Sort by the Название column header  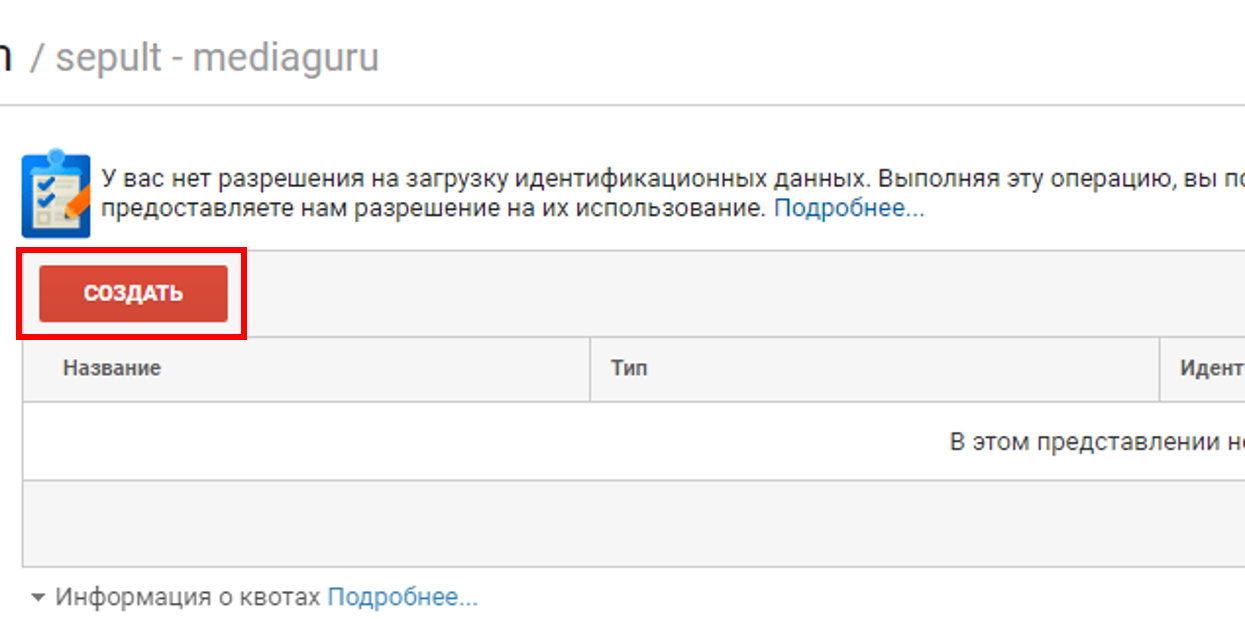point(112,368)
